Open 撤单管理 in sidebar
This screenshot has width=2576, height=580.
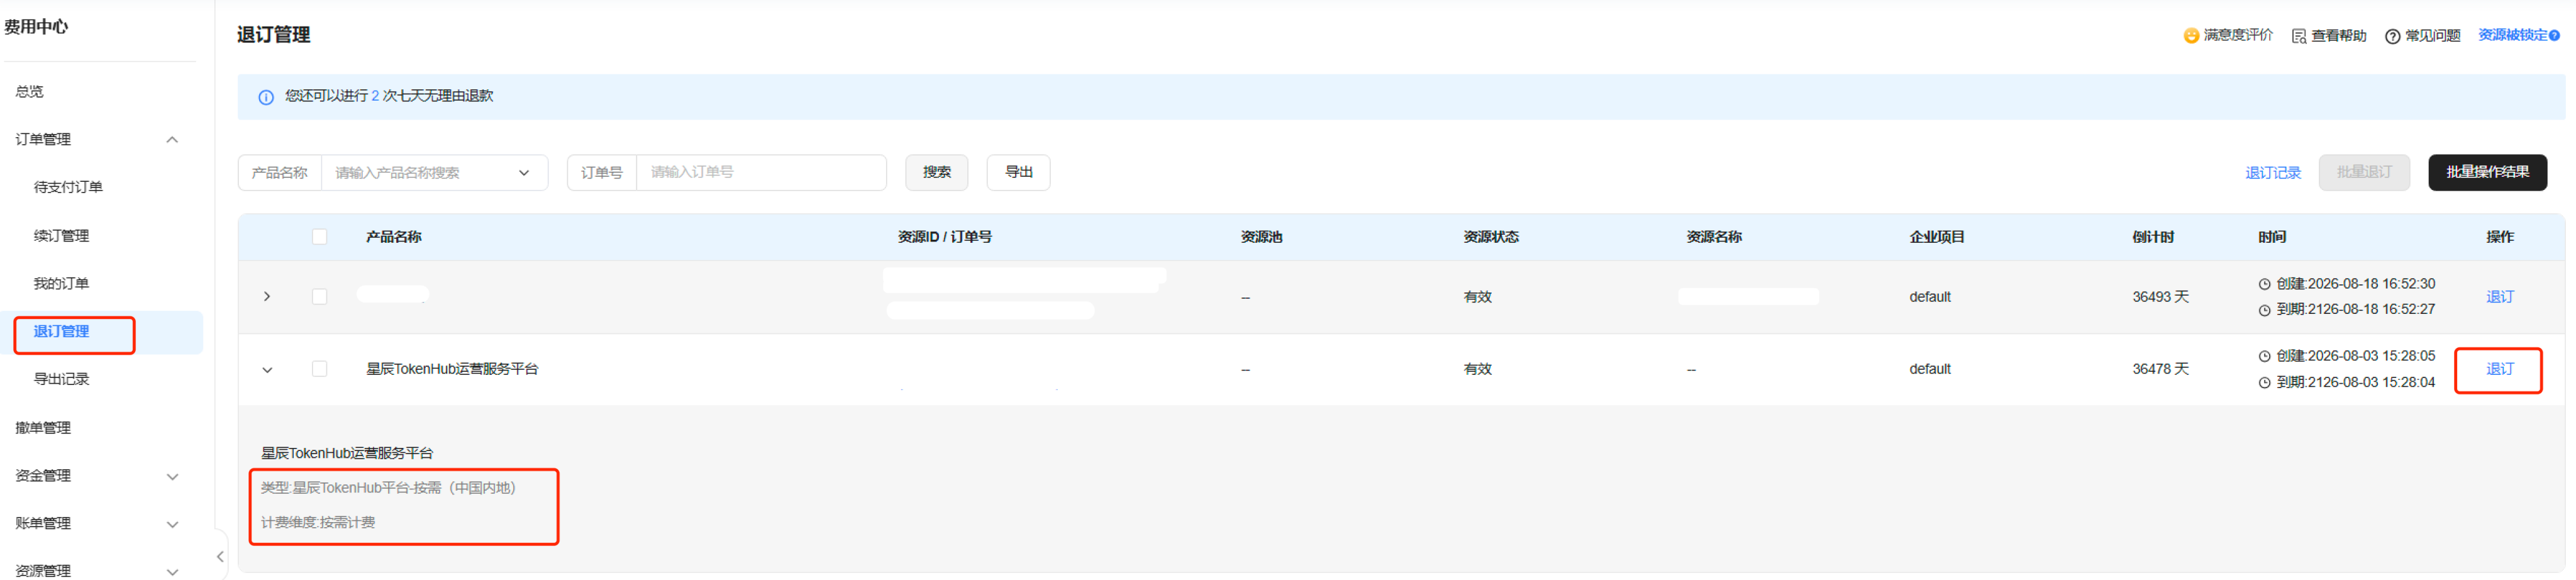tap(43, 428)
